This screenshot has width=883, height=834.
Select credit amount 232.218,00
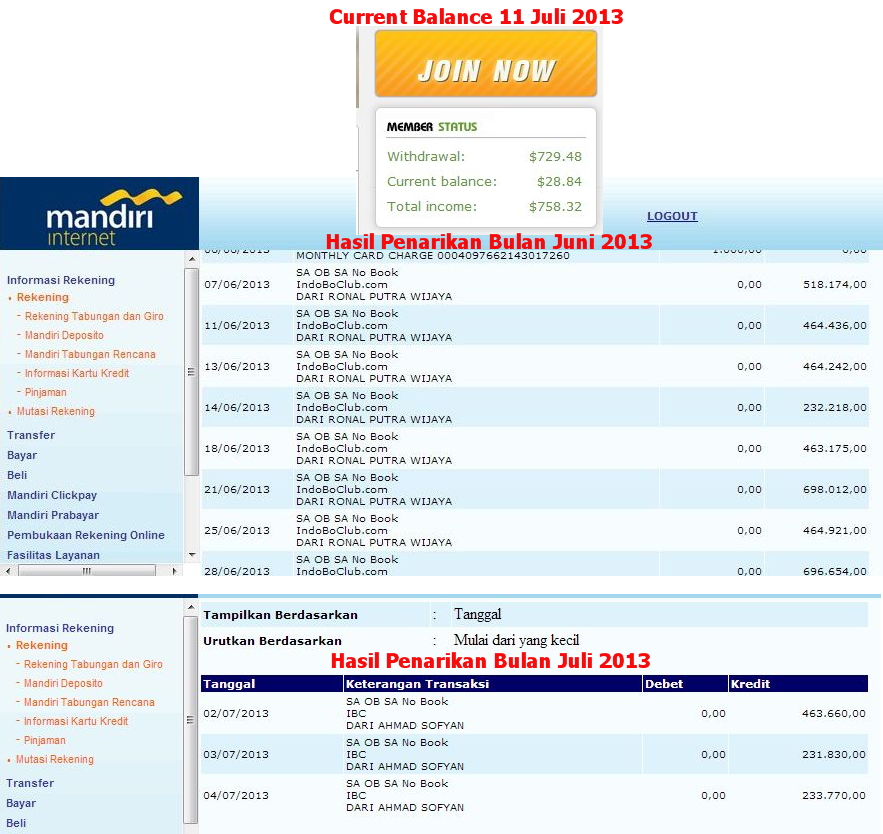coord(835,408)
